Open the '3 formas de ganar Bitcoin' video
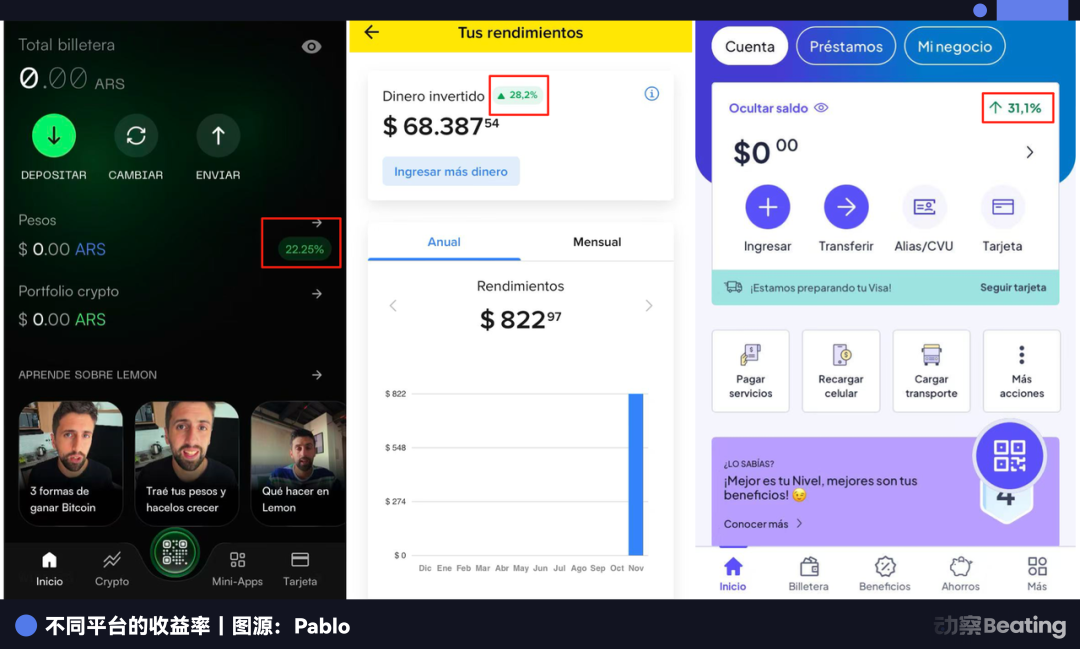The image size is (1080, 649). pos(70,463)
